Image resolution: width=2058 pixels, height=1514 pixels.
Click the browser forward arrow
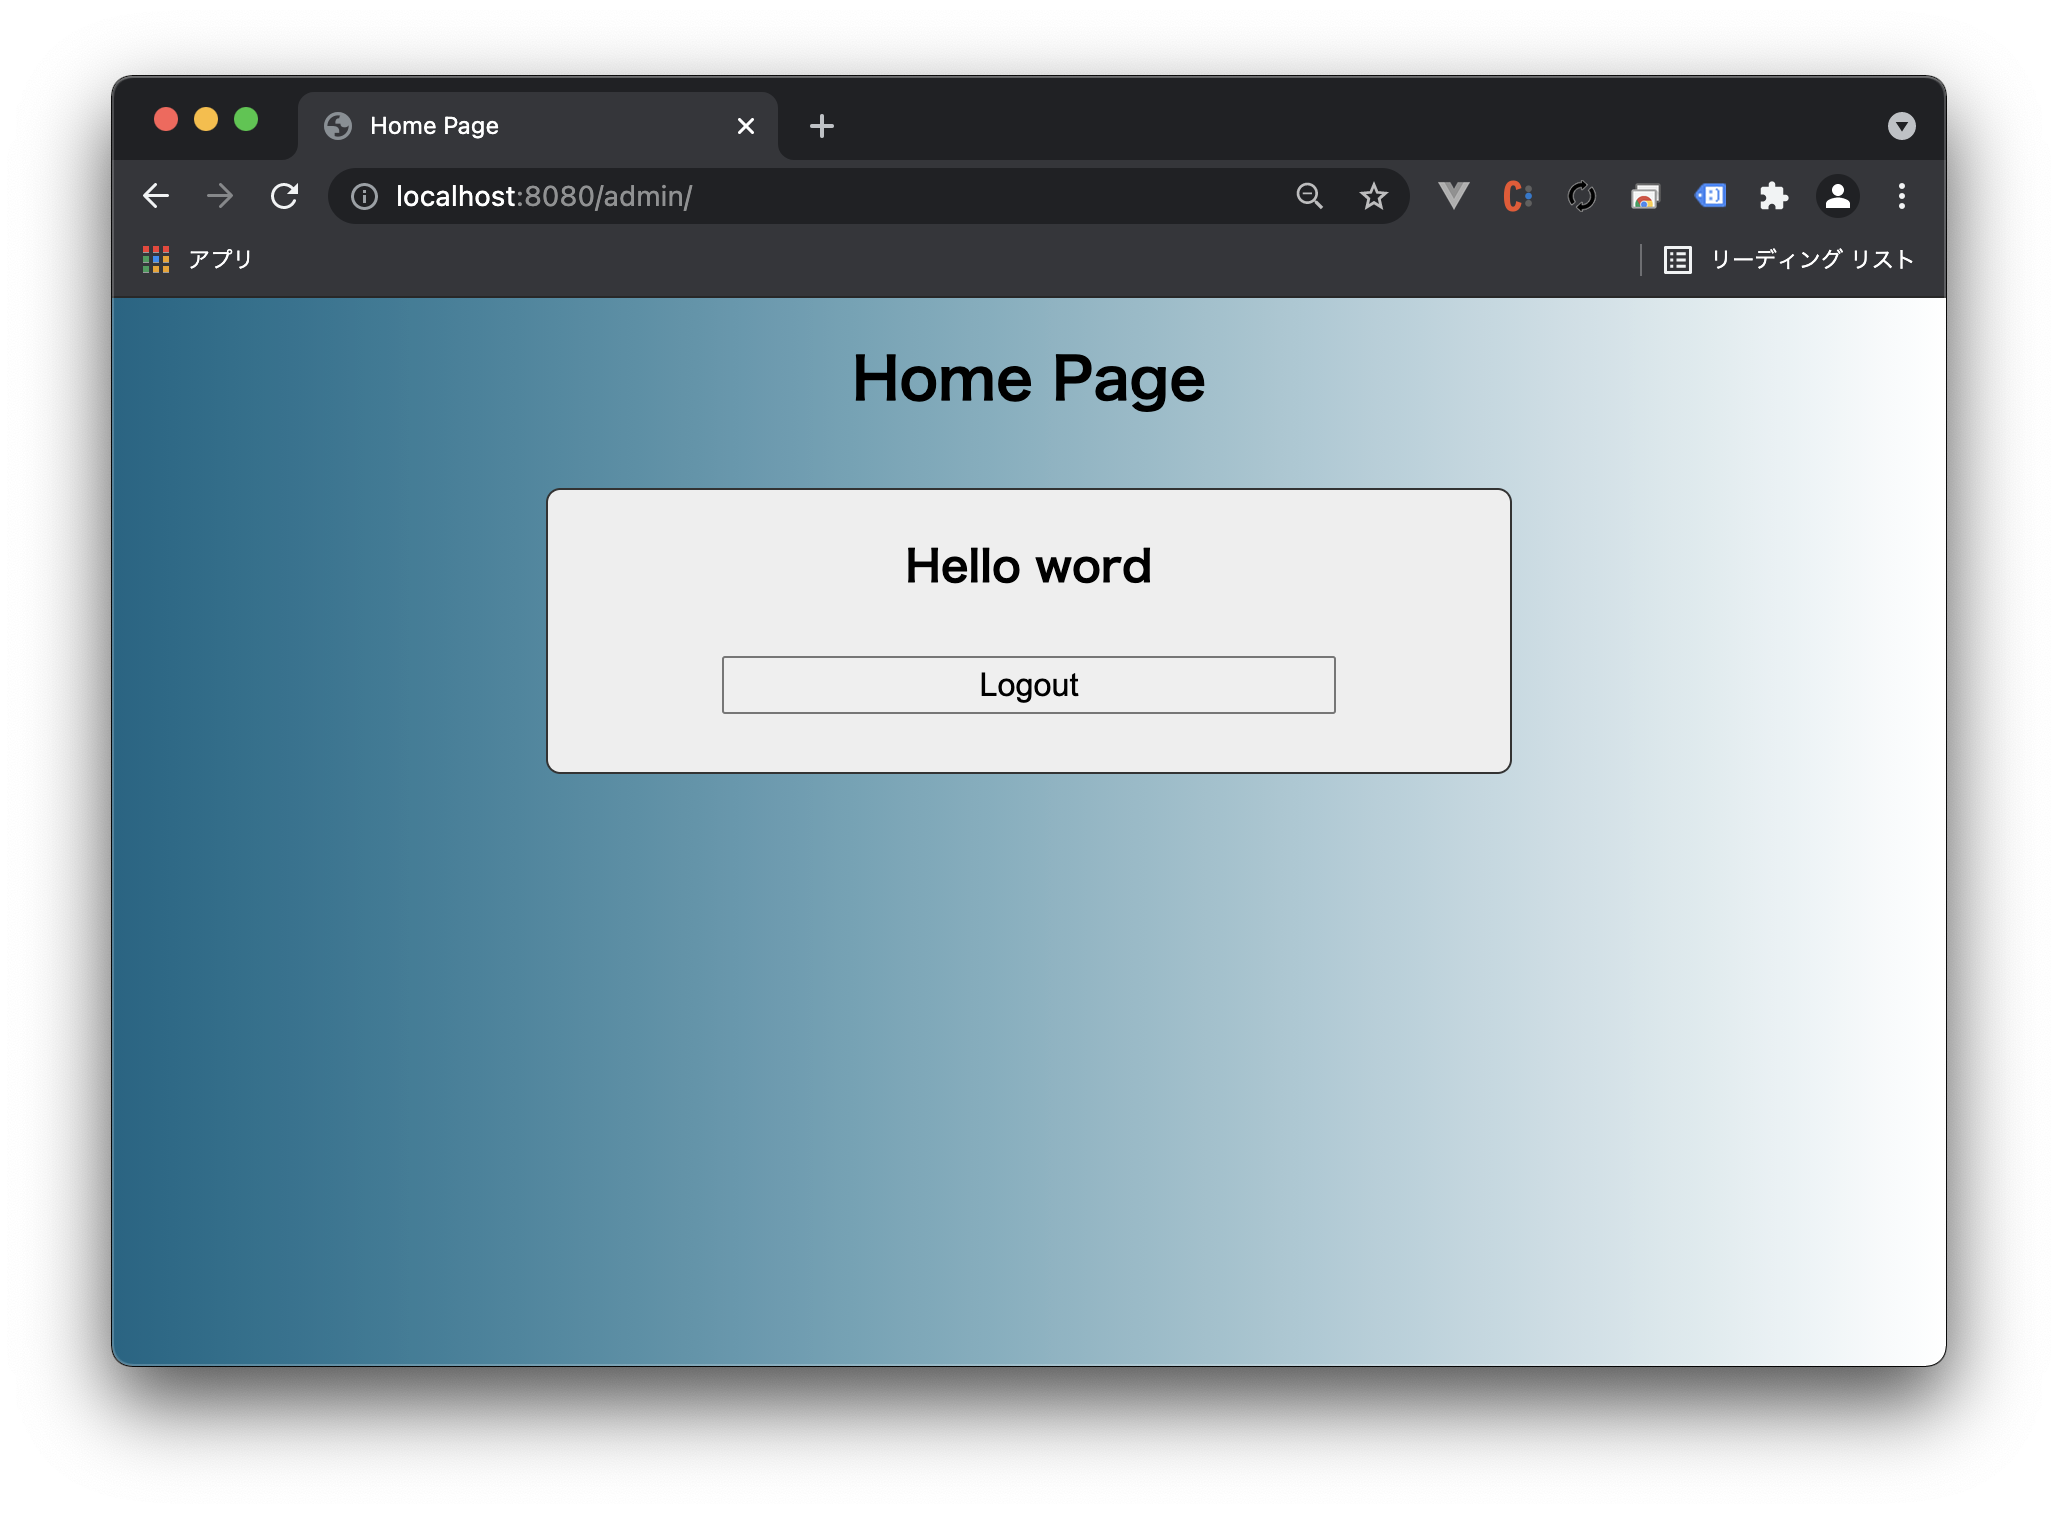click(220, 196)
